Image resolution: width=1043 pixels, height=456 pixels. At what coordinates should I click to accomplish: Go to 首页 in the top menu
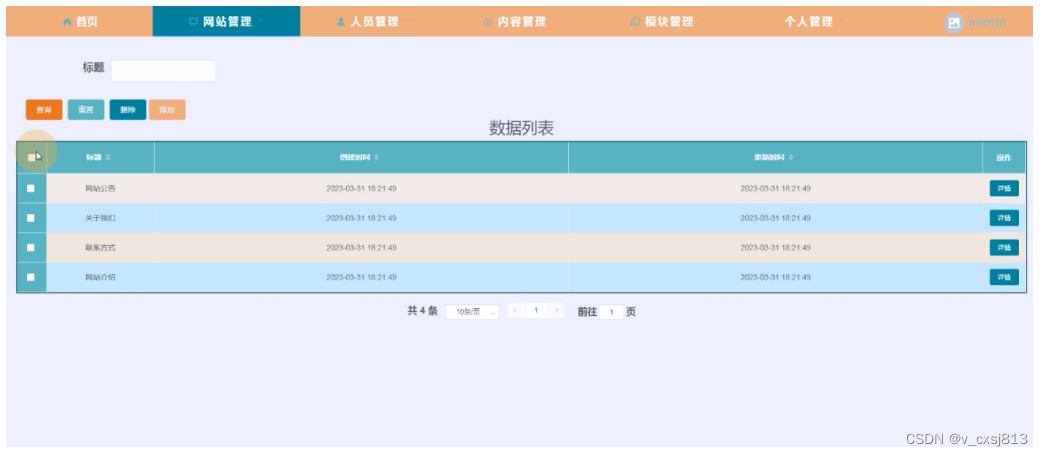(x=80, y=22)
